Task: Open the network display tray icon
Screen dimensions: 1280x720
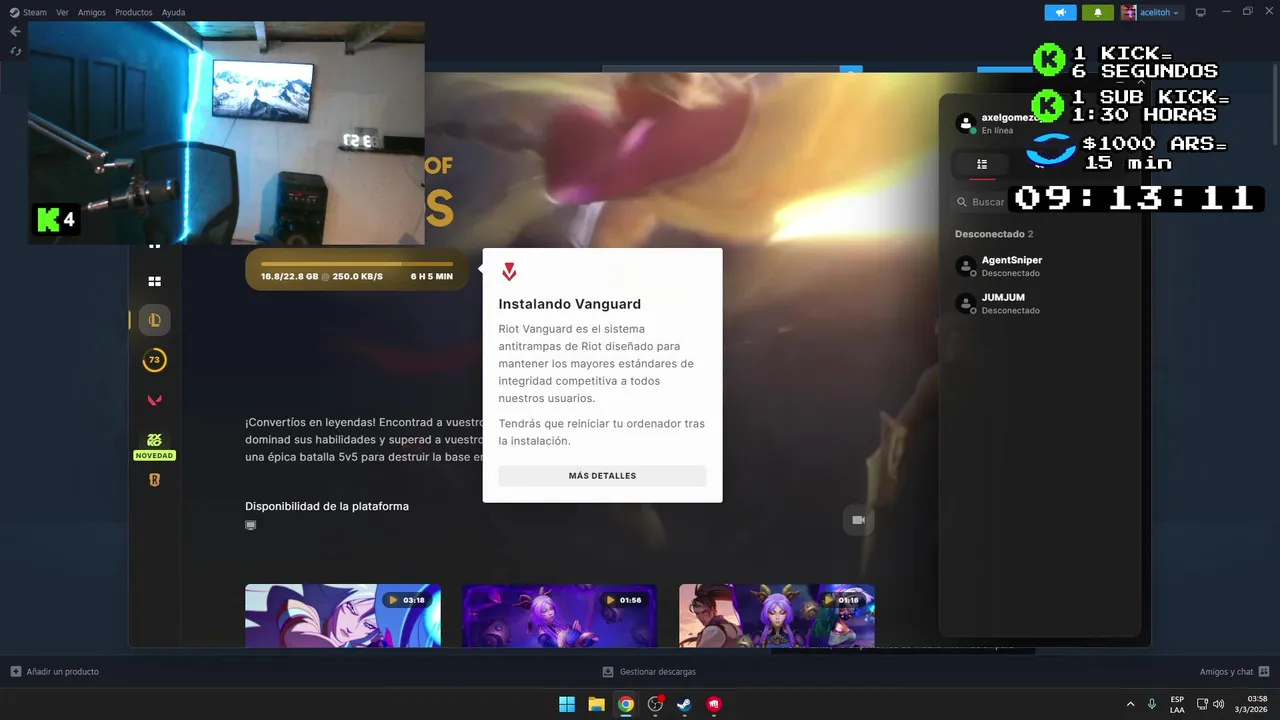Action: (1202, 704)
